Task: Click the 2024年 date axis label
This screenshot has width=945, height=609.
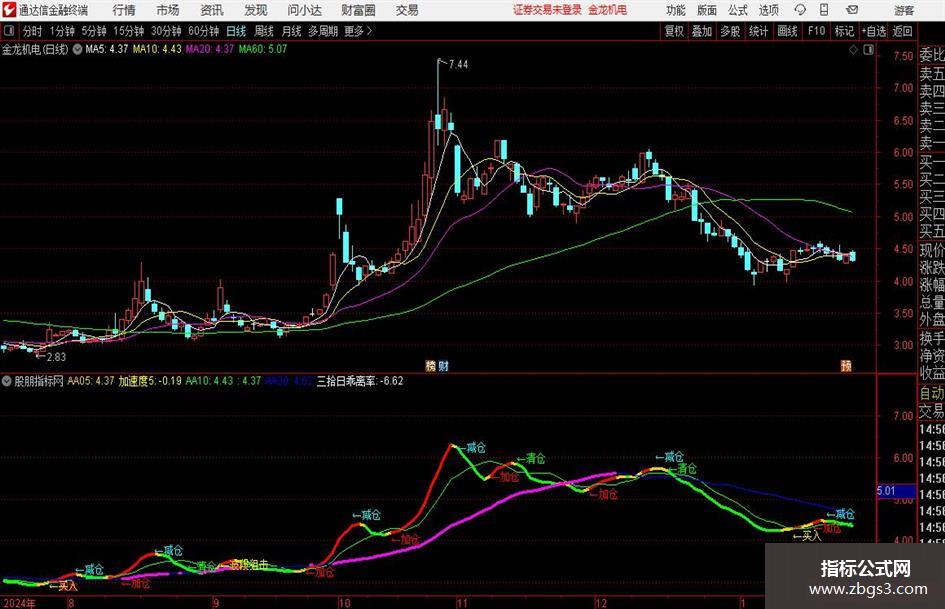Action: [x=19, y=603]
